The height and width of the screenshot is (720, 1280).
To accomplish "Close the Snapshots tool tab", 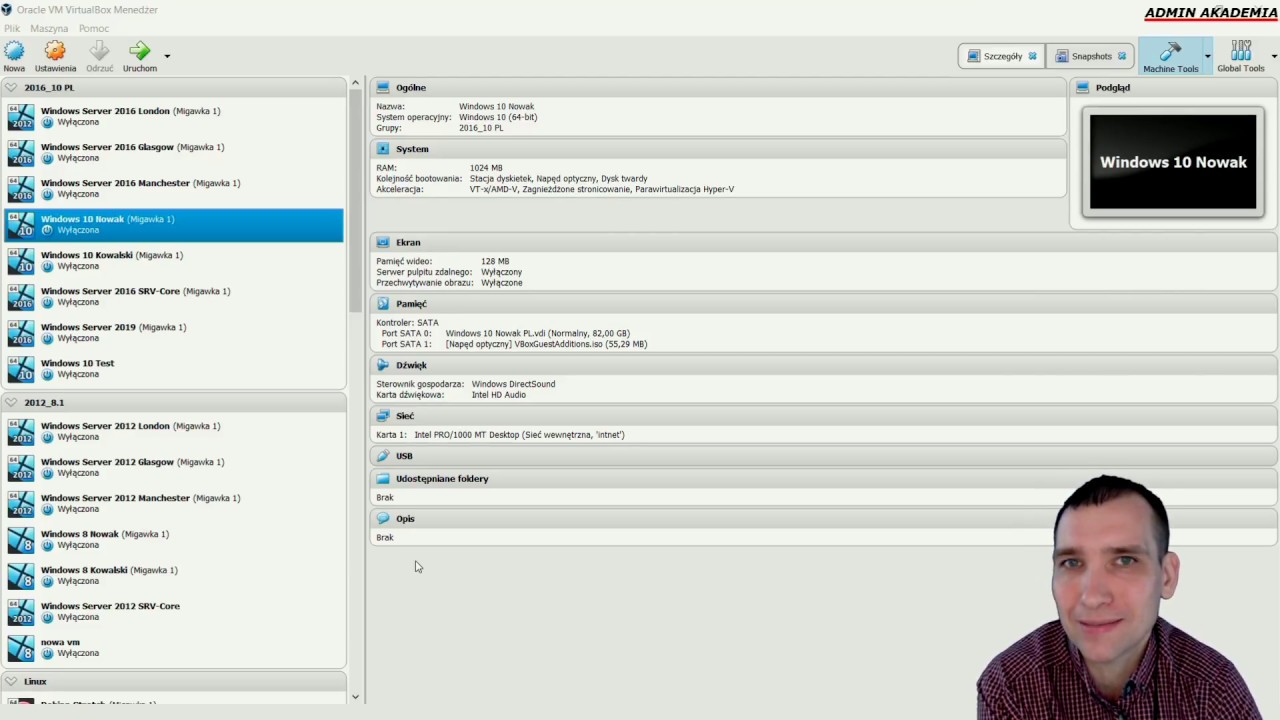I will click(x=1122, y=56).
